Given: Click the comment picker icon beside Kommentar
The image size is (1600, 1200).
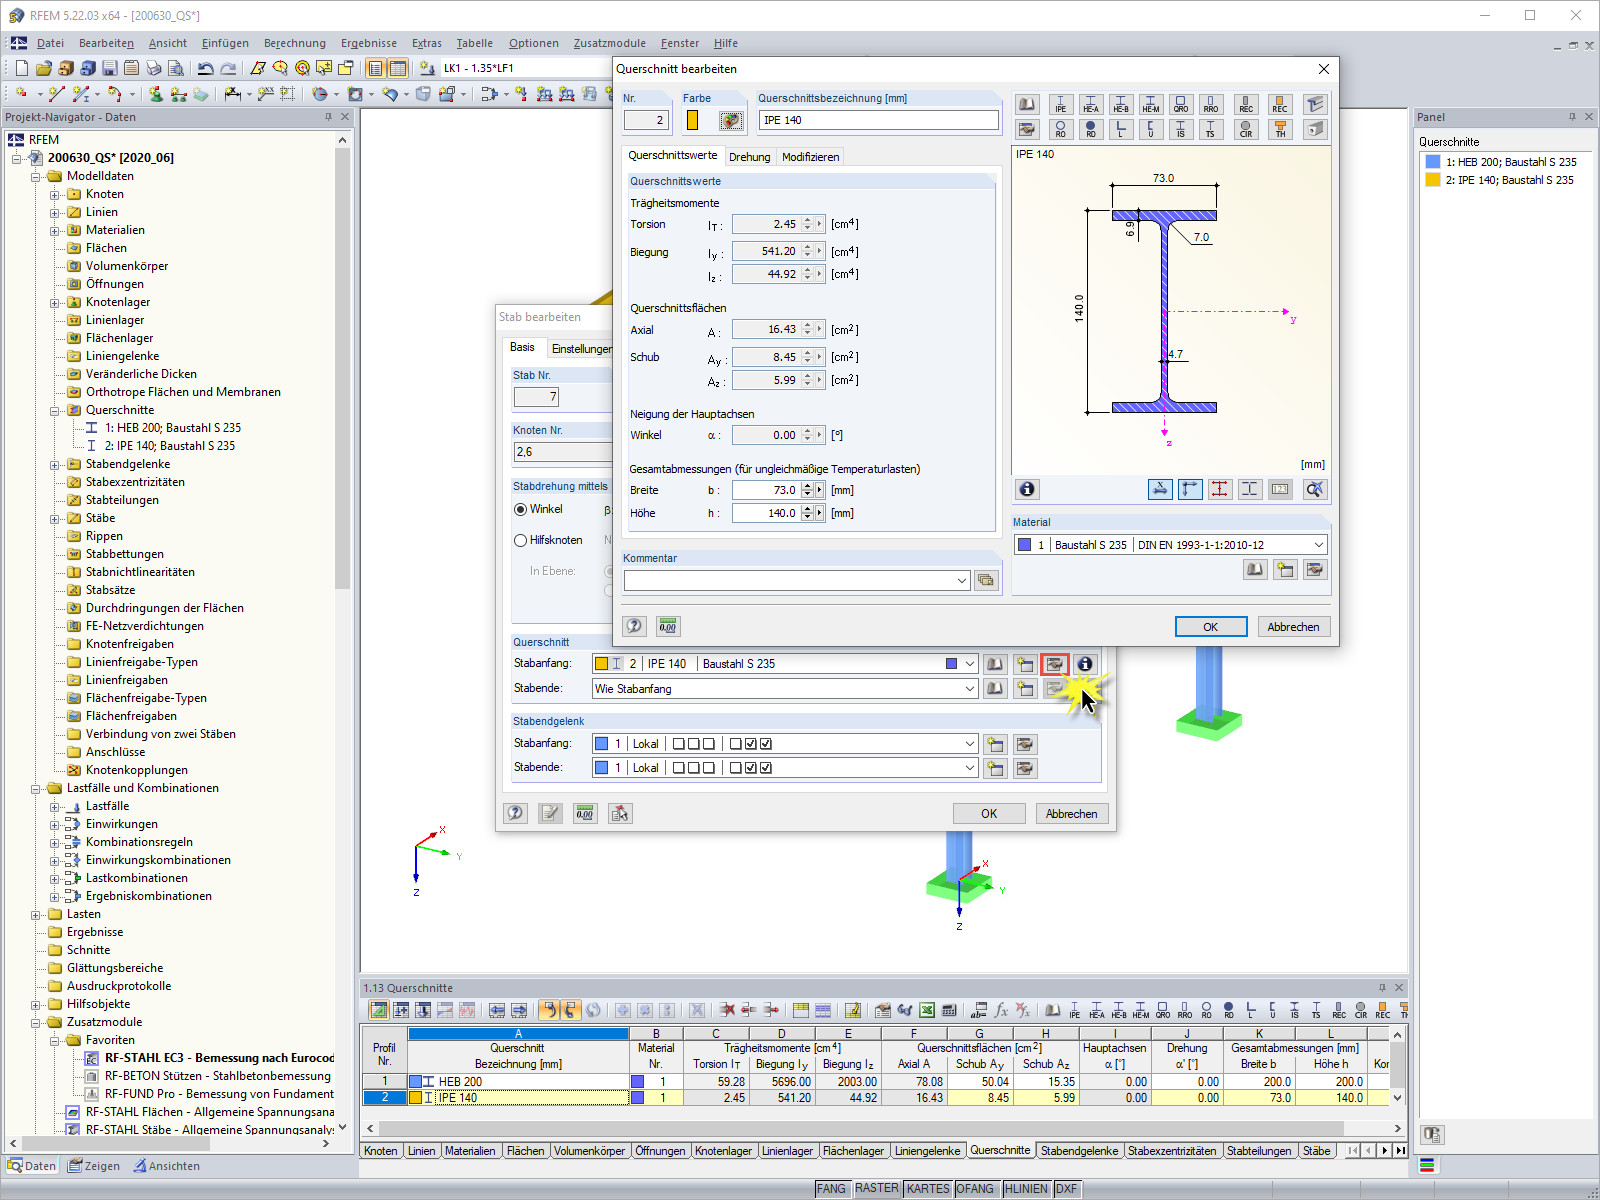Looking at the screenshot, I should coord(987,580).
